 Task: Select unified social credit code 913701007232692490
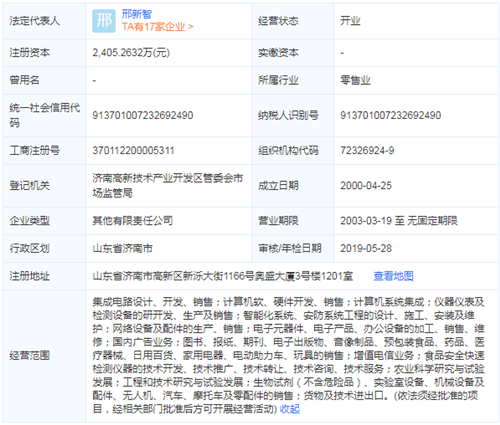143,115
